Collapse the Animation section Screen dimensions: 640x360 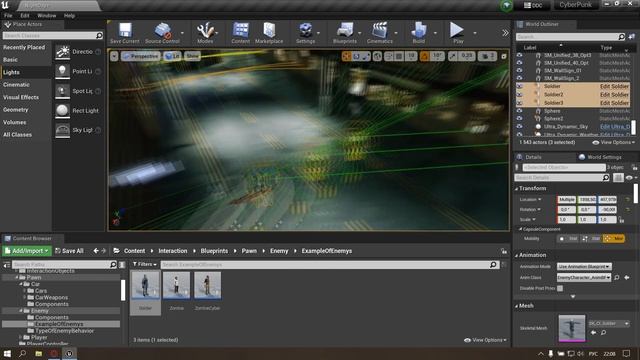[517, 255]
